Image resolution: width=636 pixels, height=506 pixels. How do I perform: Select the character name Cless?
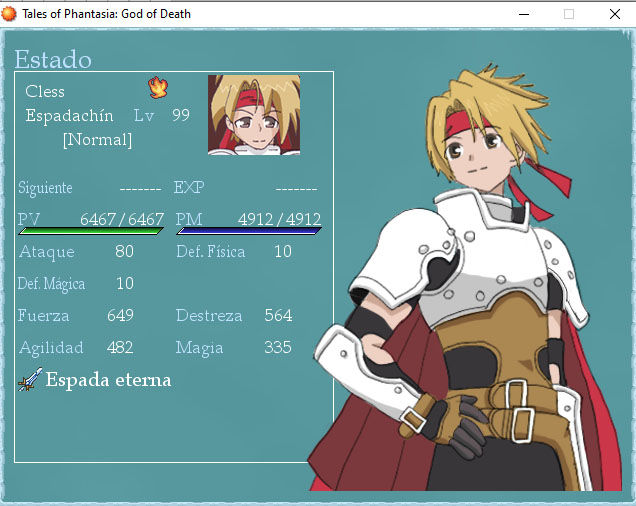[x=45, y=91]
